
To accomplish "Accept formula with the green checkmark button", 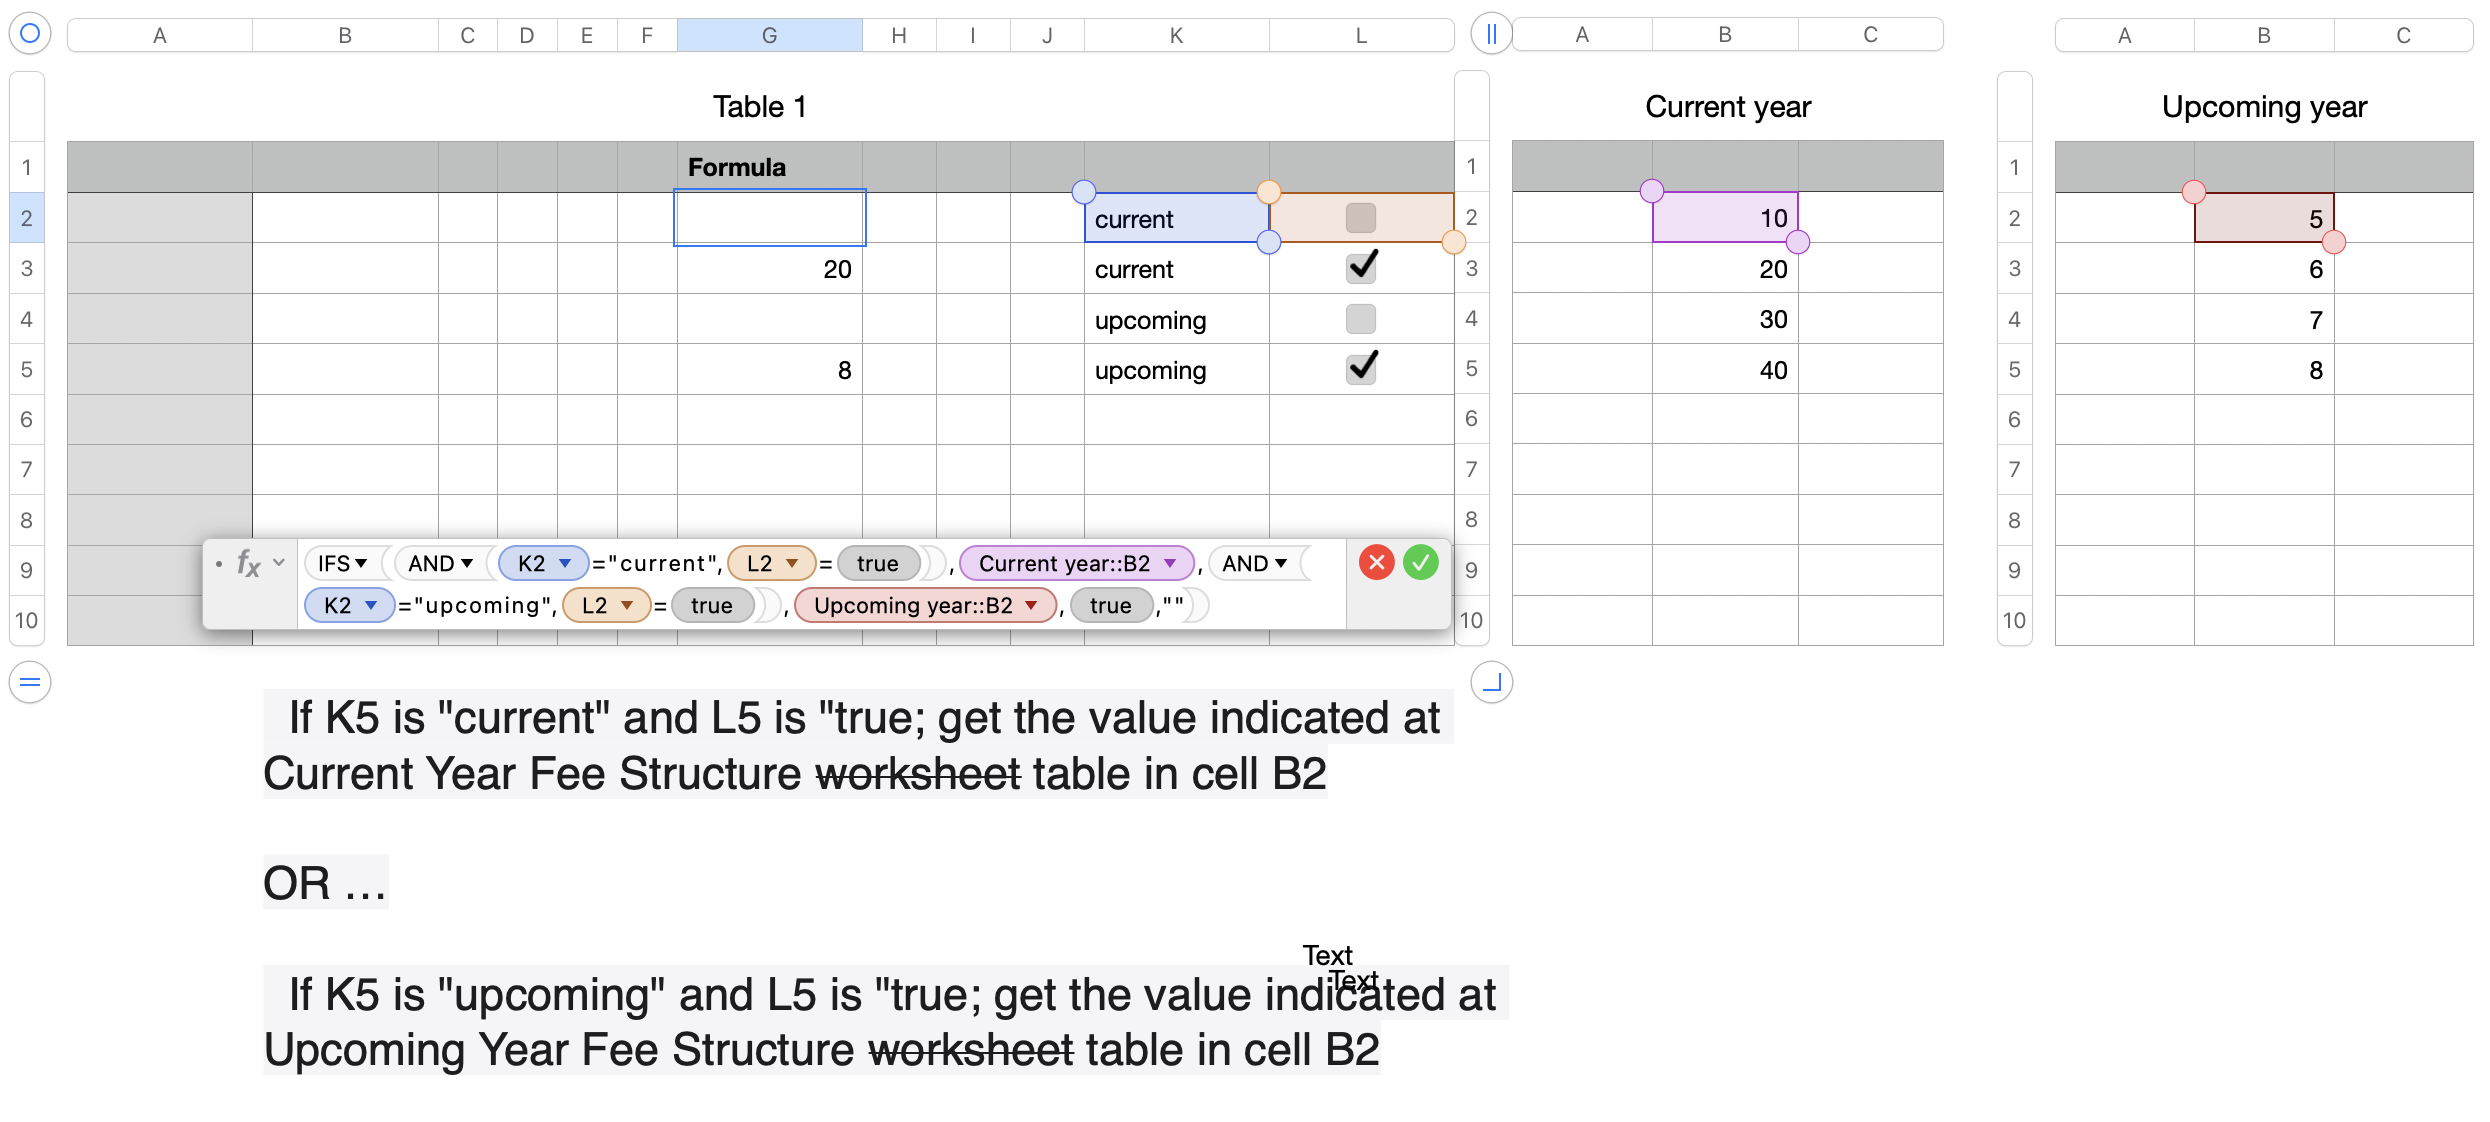I will [x=1420, y=563].
